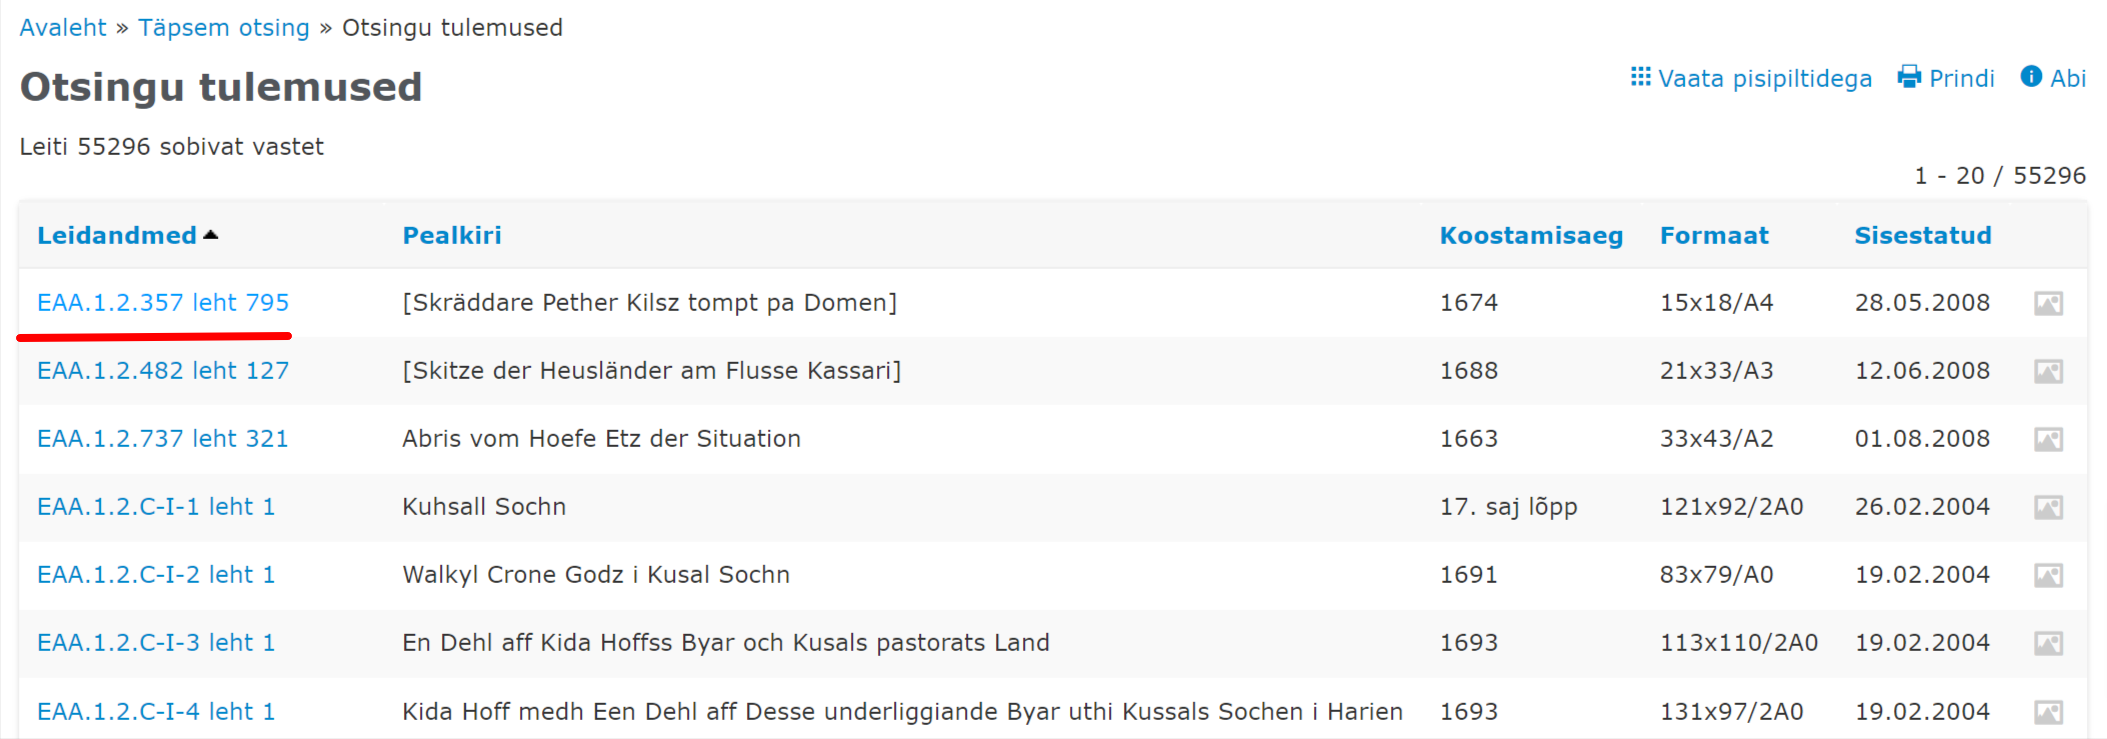Go to Avaleht breadcrumb link
2107x739 pixels.
(63, 27)
